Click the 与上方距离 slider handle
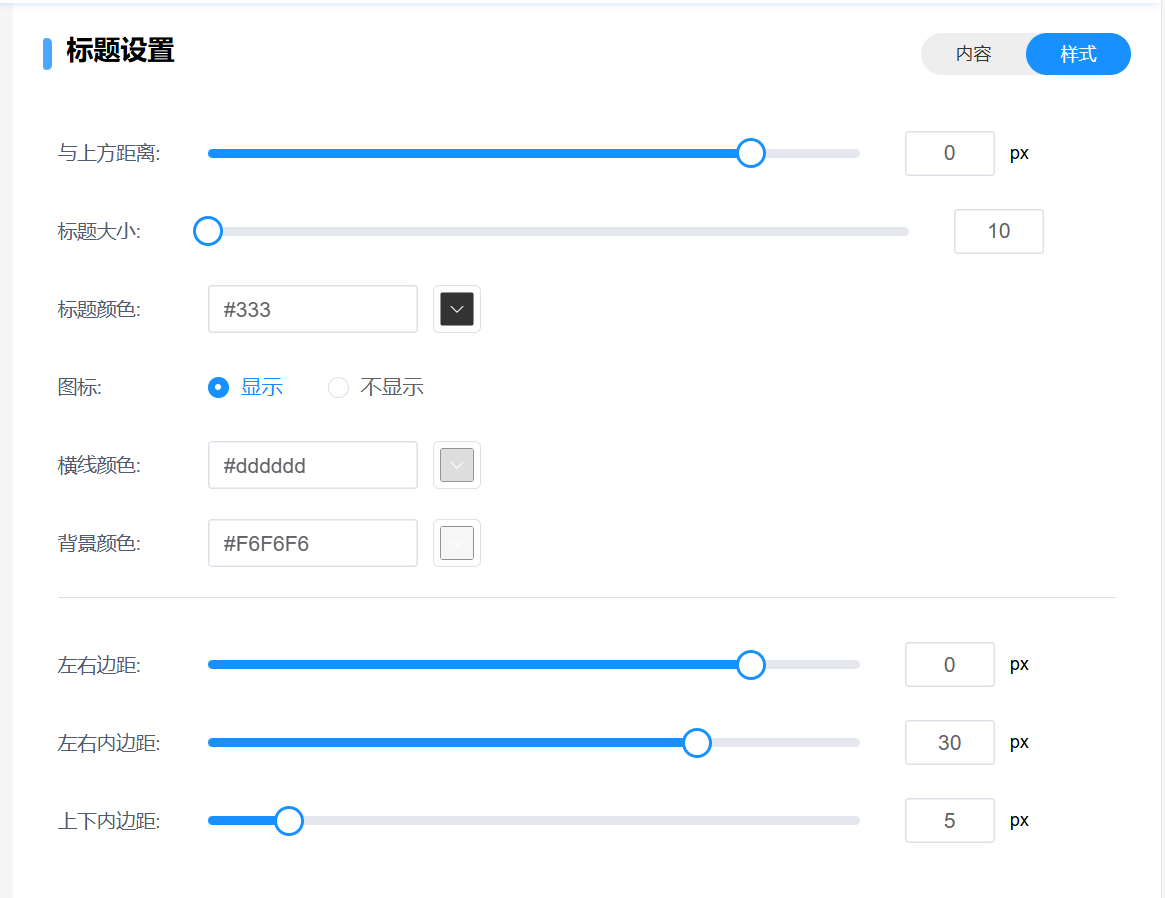The width and height of the screenshot is (1165, 898). [750, 153]
